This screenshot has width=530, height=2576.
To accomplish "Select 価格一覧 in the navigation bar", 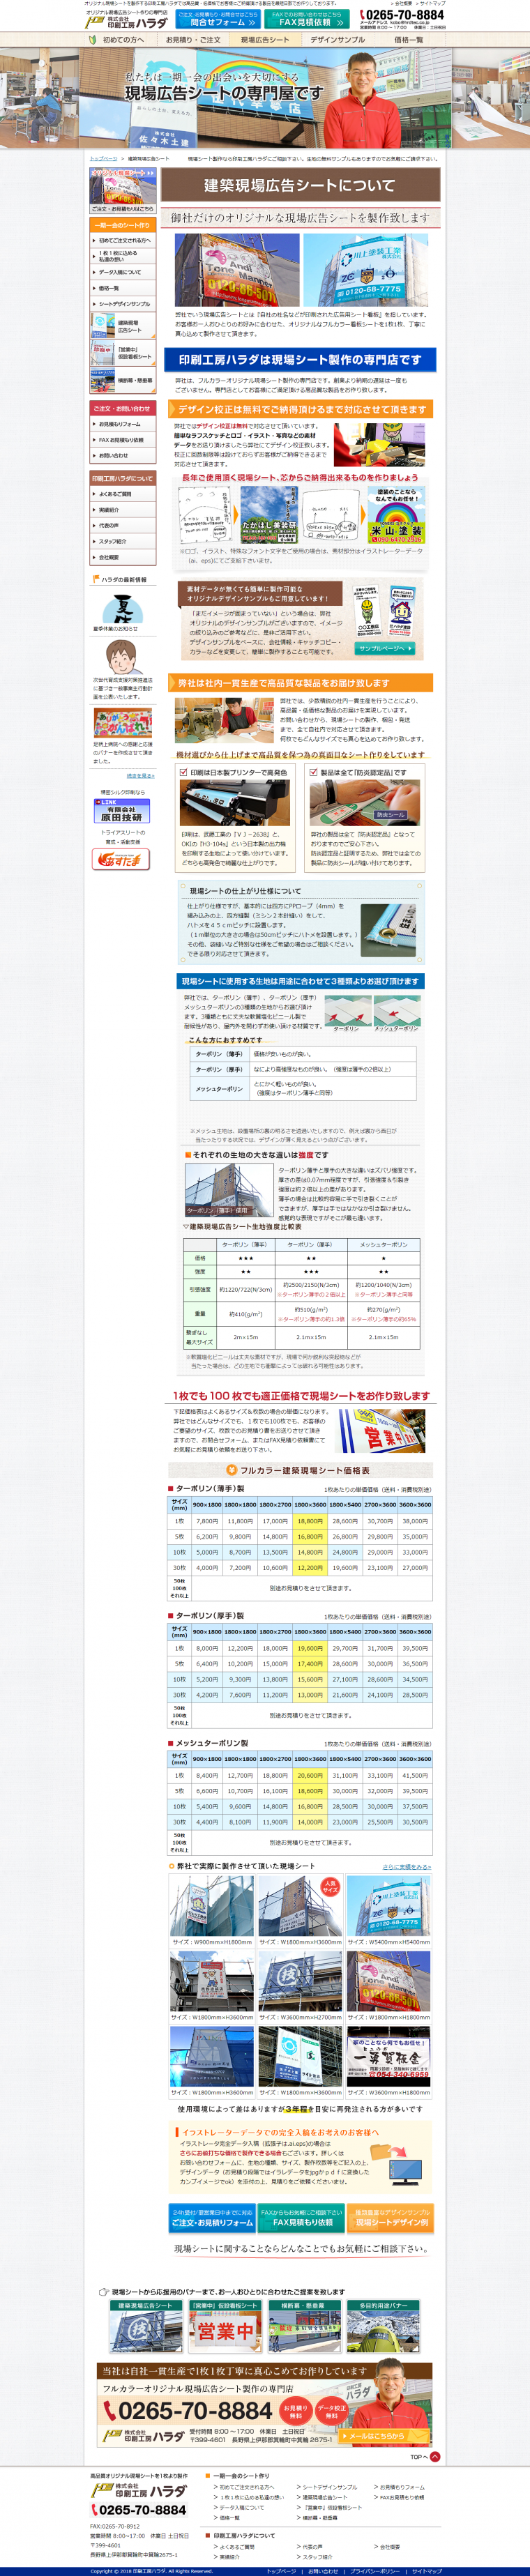I will click(x=408, y=40).
